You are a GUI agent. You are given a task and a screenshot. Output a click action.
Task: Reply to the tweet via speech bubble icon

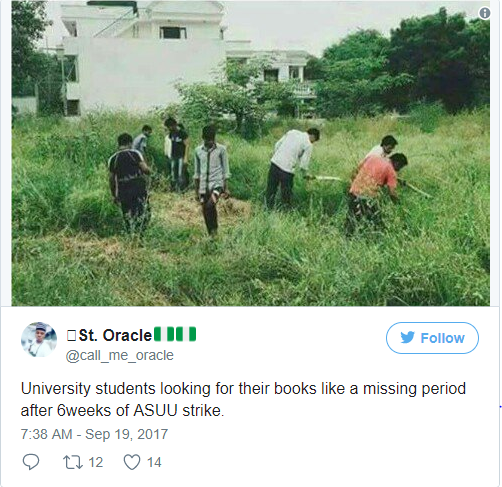(31, 462)
